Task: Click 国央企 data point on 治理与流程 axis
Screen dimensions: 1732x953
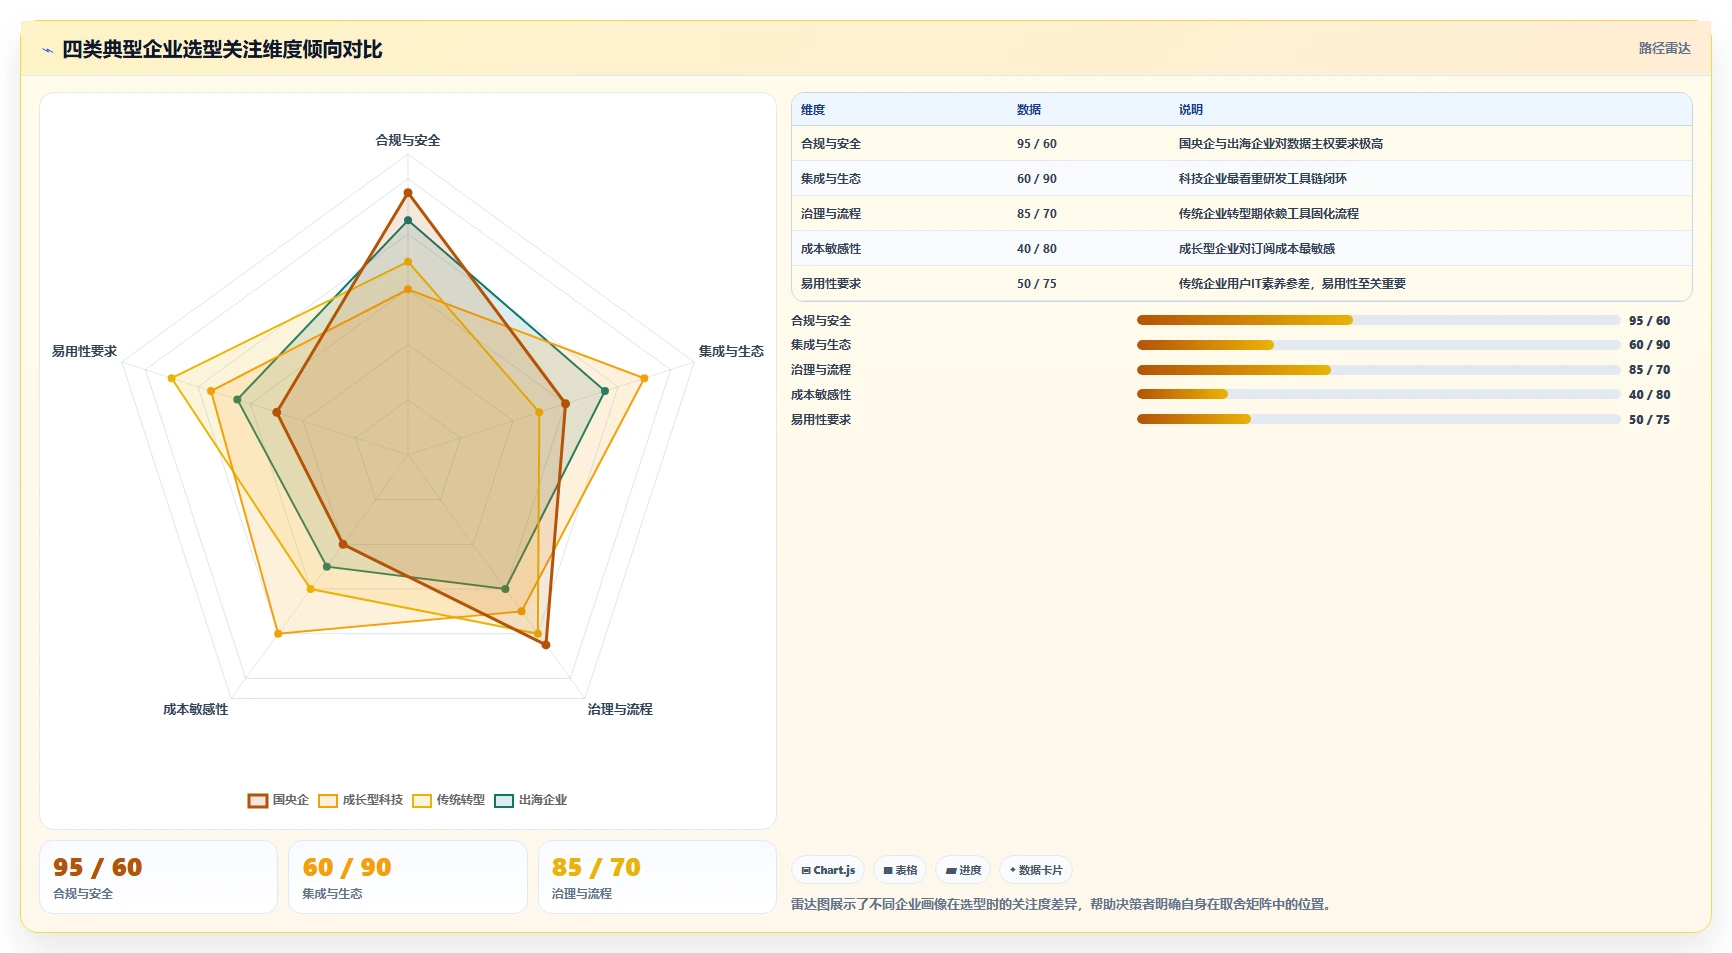Action: click(546, 645)
